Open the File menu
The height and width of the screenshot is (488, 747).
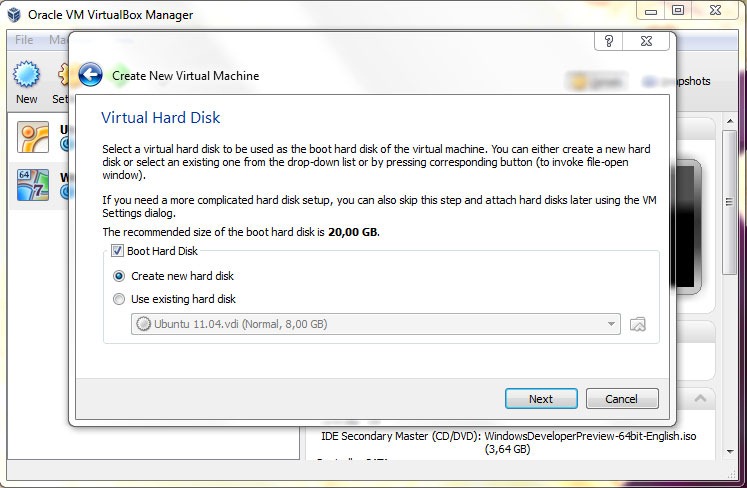tap(24, 40)
